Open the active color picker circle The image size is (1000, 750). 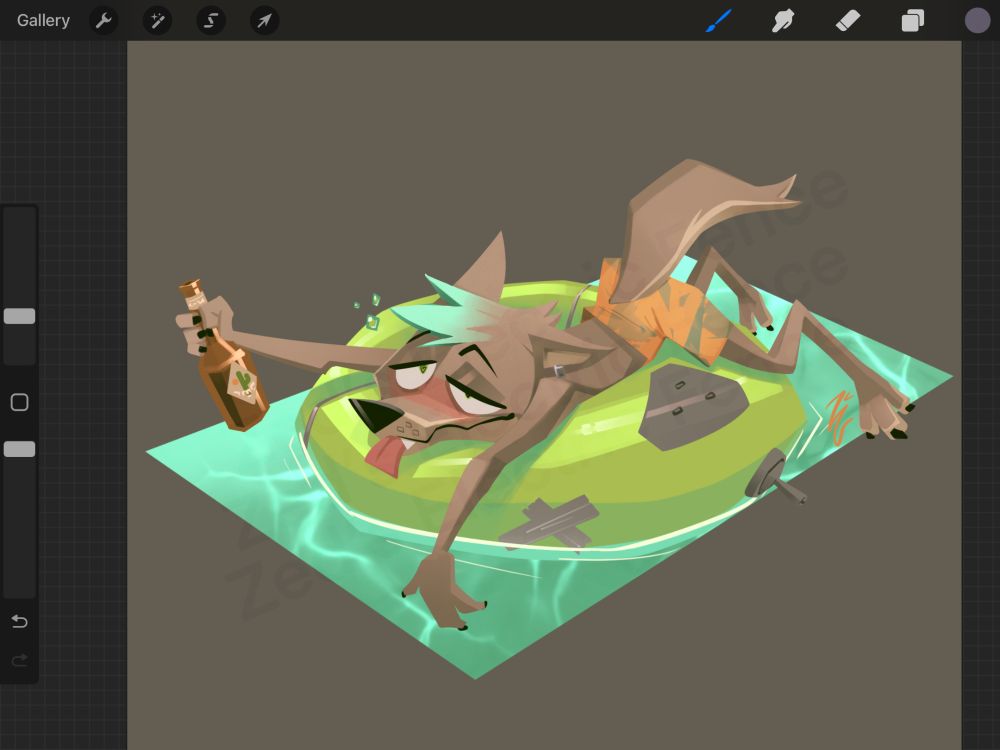click(x=977, y=20)
